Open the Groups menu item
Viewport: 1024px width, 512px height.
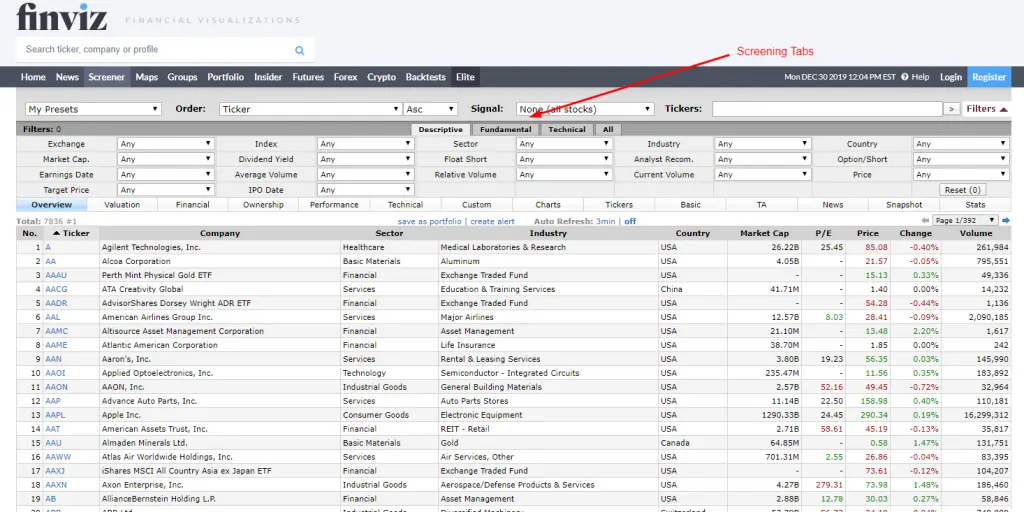182,77
